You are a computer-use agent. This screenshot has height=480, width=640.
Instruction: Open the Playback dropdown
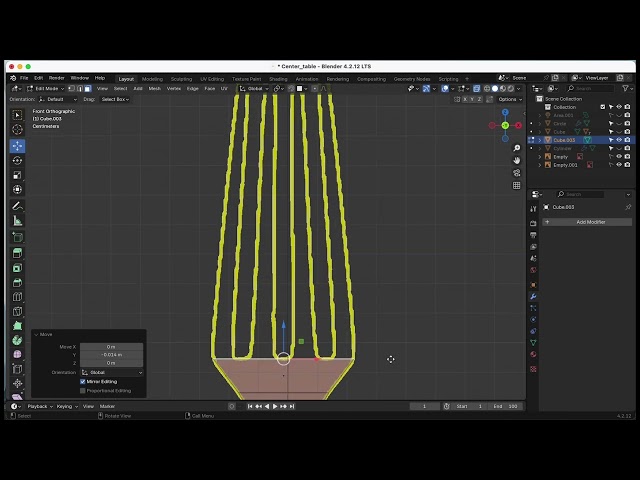click(x=40, y=406)
